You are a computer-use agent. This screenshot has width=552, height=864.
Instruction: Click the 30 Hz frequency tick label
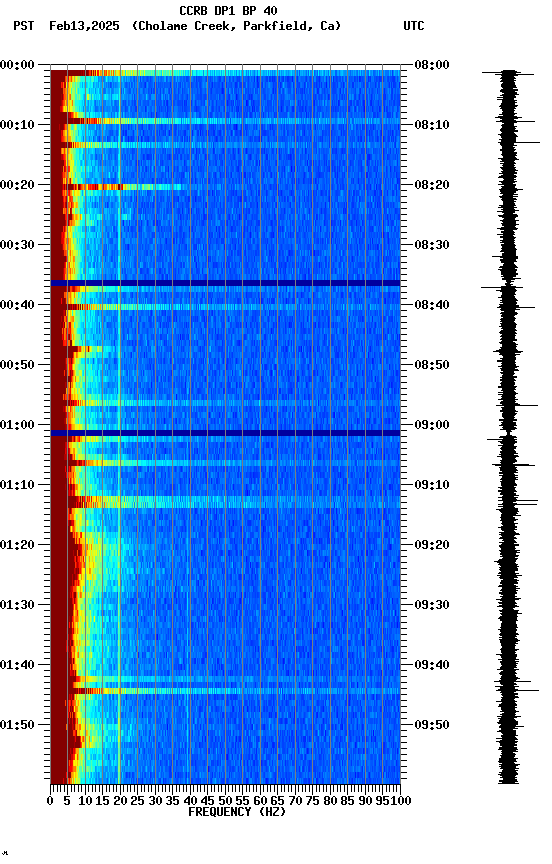tap(155, 801)
